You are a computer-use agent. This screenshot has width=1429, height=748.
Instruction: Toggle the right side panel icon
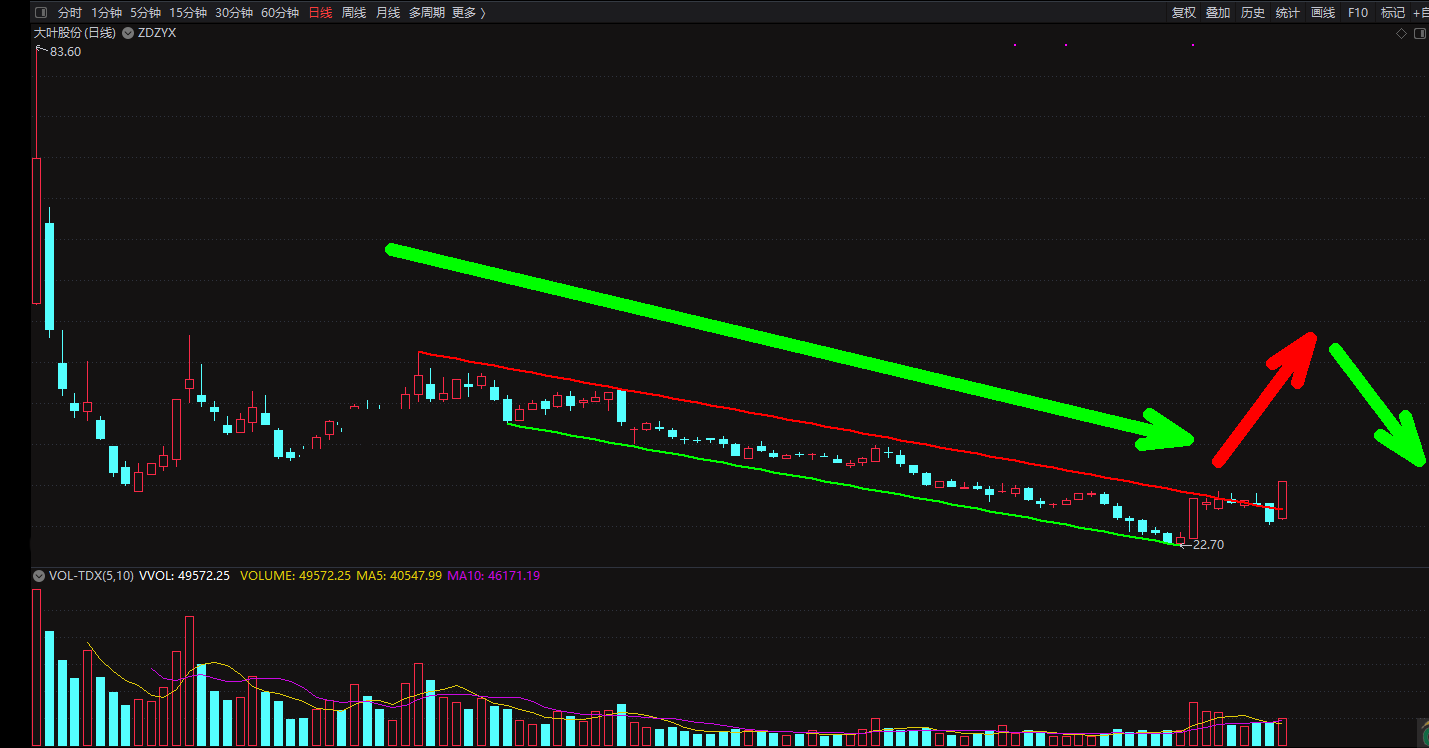coord(1420,34)
